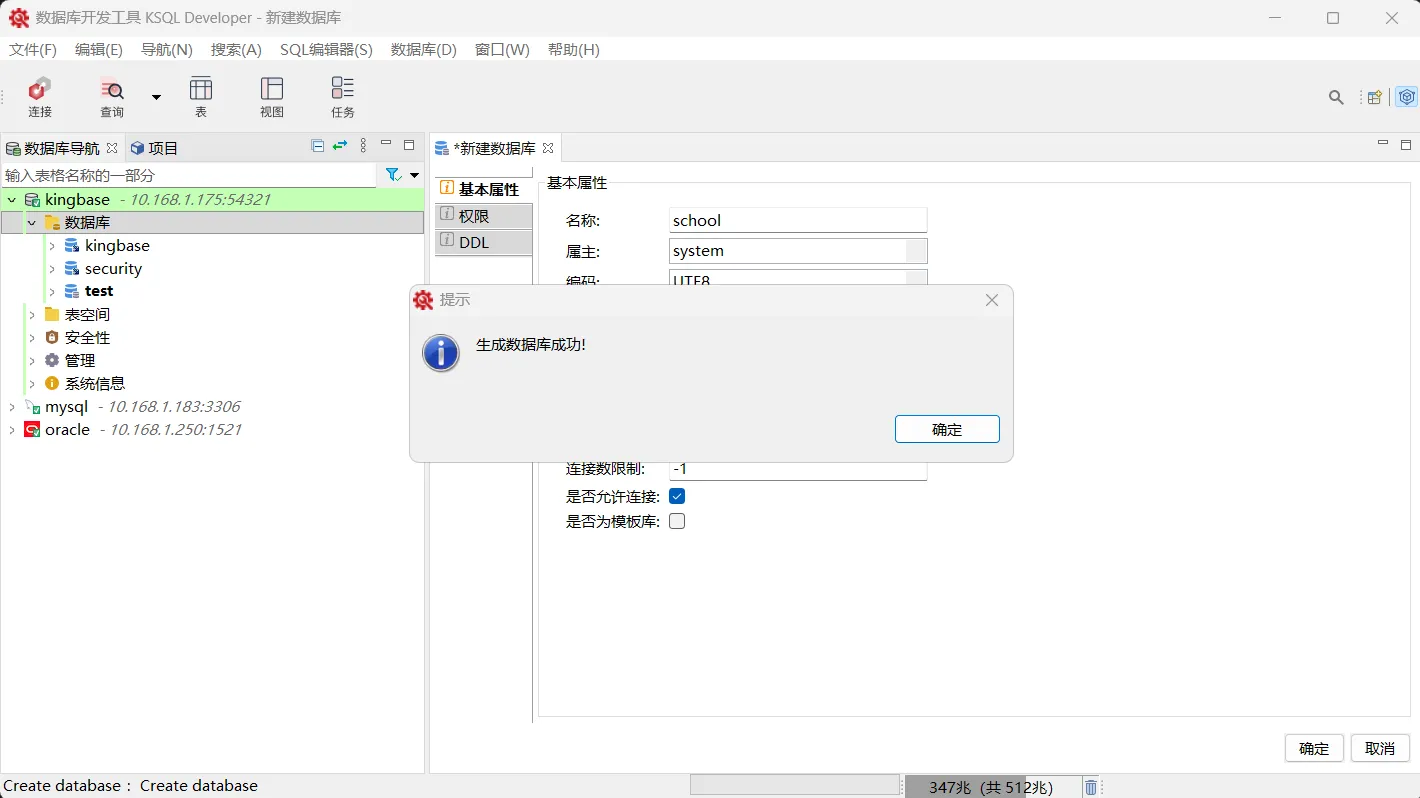The height and width of the screenshot is (798, 1420).
Task: Expand the mysql connection node
Action: click(x=11, y=406)
